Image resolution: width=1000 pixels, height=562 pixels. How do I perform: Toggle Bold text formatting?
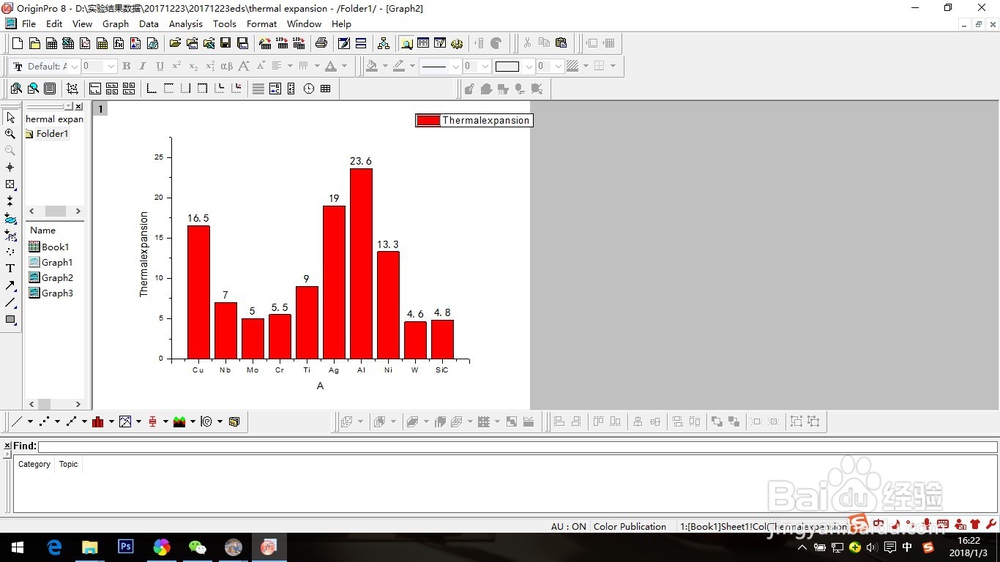126,66
